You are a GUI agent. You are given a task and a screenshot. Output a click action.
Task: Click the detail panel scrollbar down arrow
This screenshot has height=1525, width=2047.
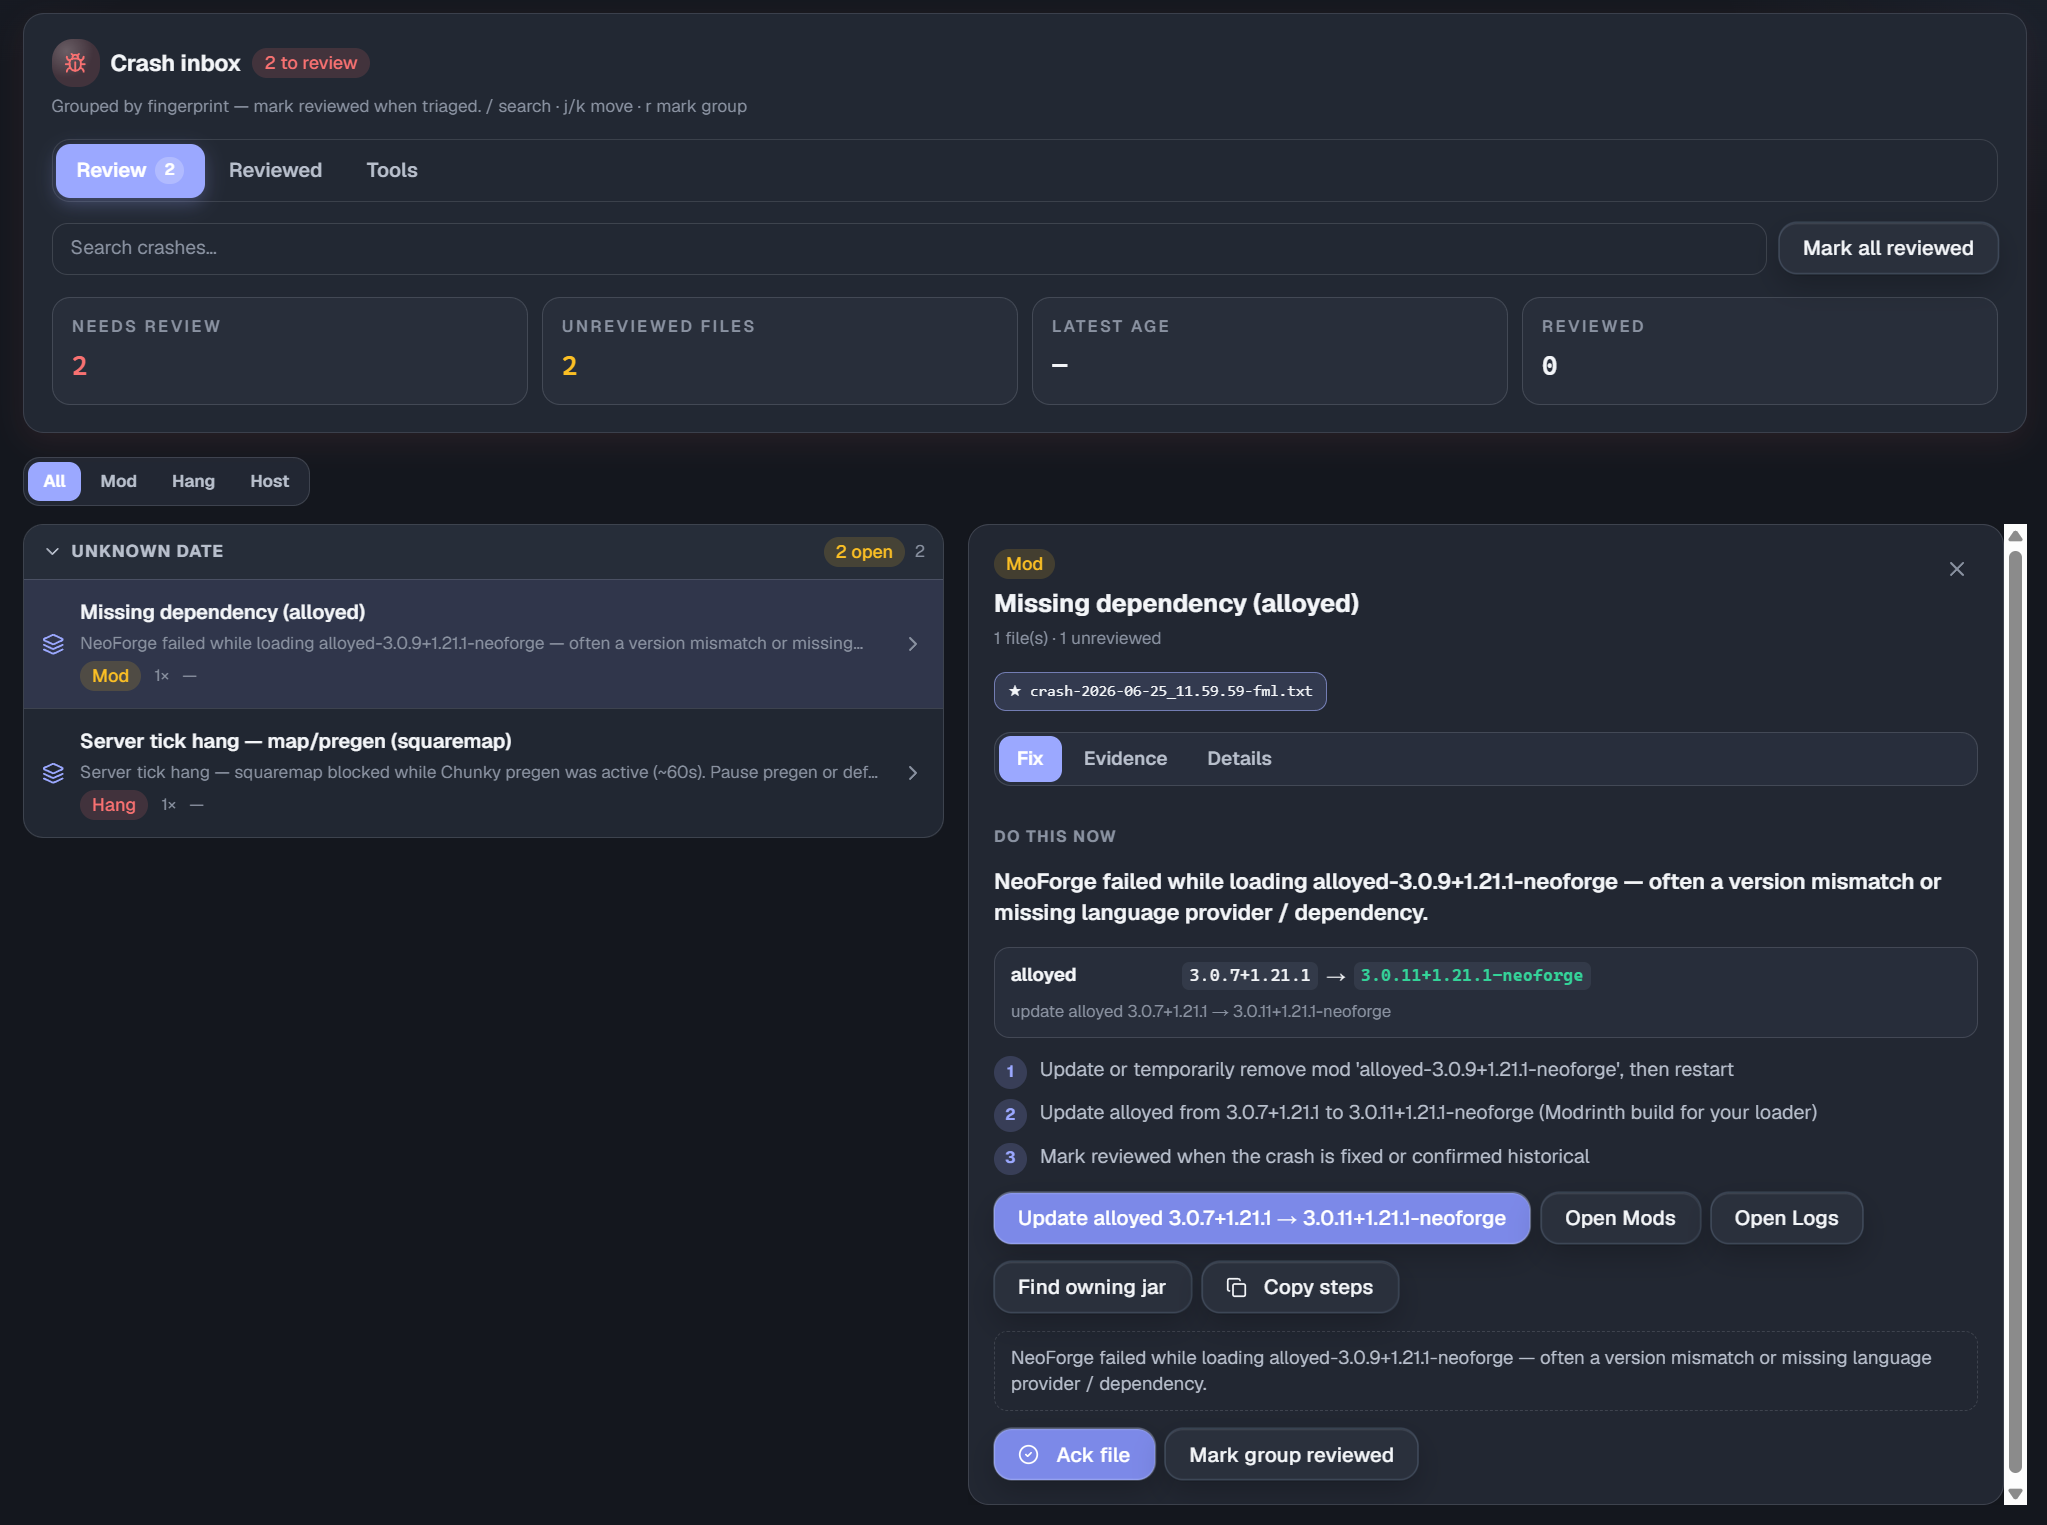tap(2016, 1494)
